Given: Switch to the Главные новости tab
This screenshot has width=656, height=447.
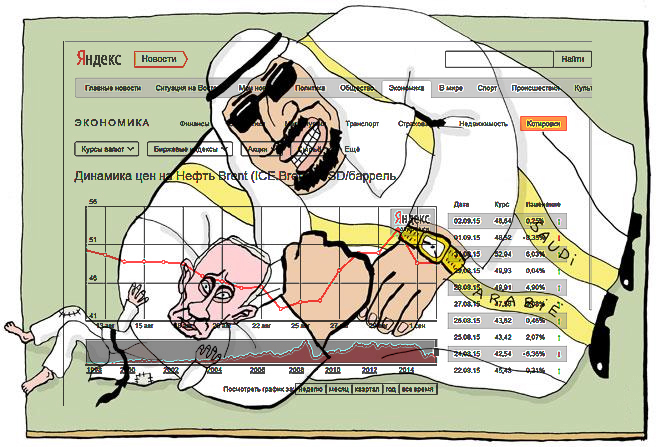Looking at the screenshot, I should 113,88.
